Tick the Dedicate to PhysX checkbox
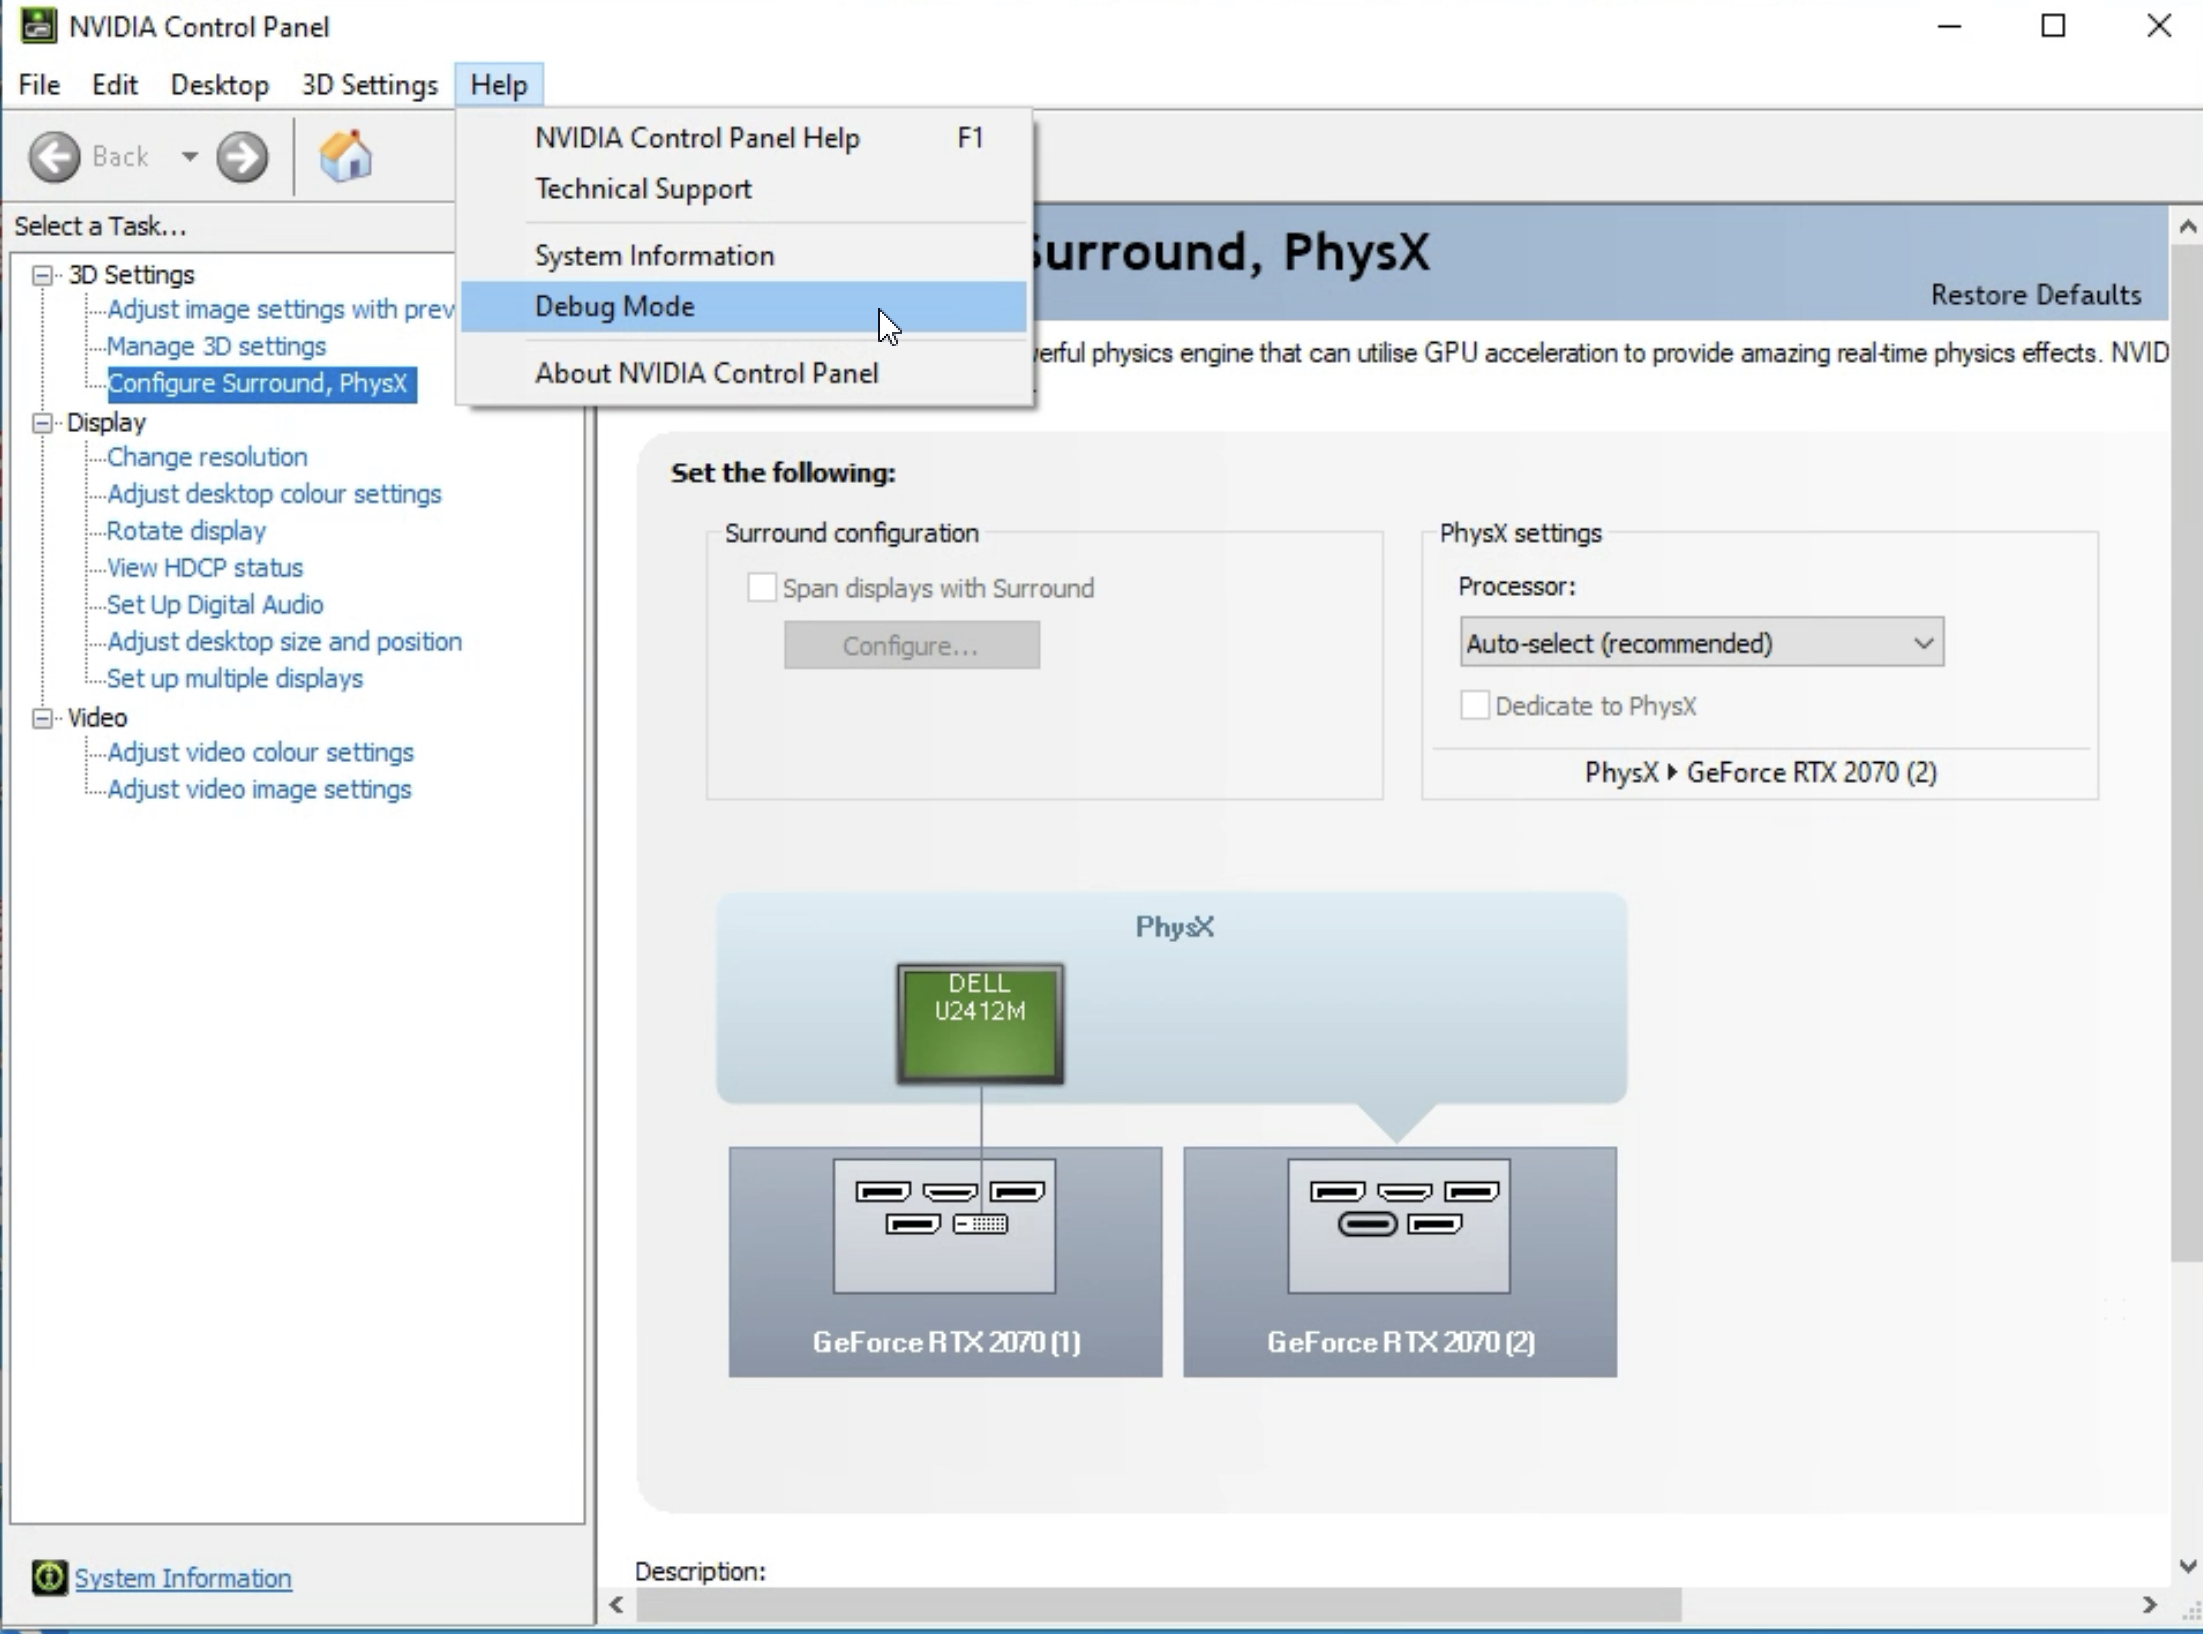This screenshot has height=1634, width=2203. (x=1474, y=706)
